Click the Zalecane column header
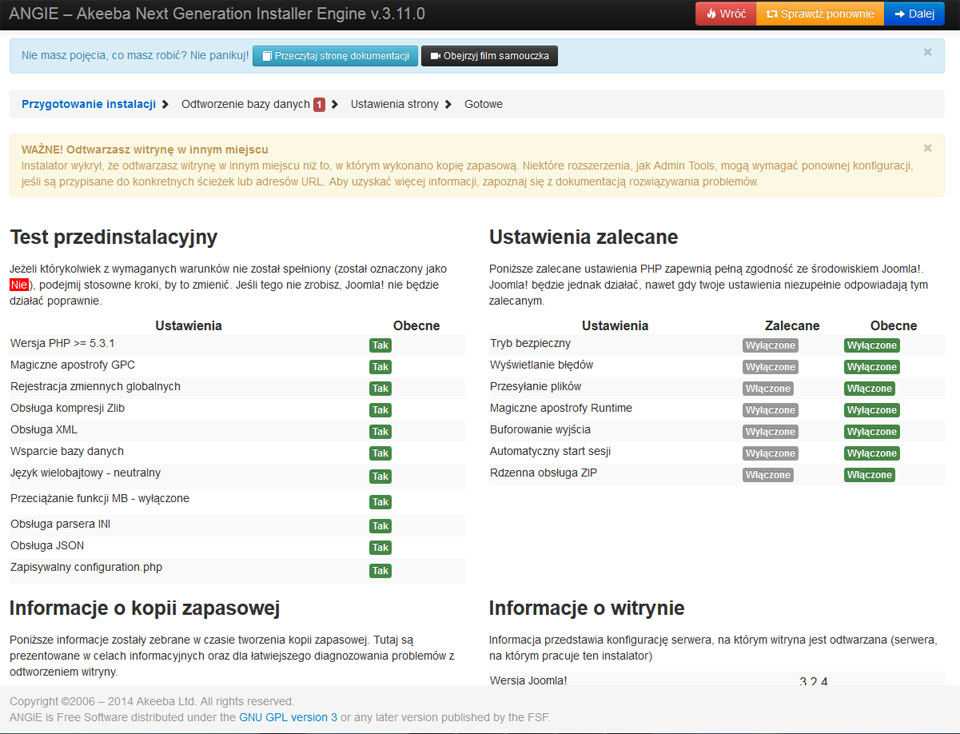Viewport: 960px width, 734px height. [x=792, y=326]
